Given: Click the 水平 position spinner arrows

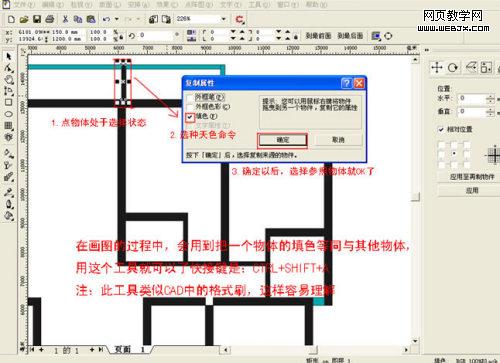Looking at the screenshot, I should [x=490, y=98].
